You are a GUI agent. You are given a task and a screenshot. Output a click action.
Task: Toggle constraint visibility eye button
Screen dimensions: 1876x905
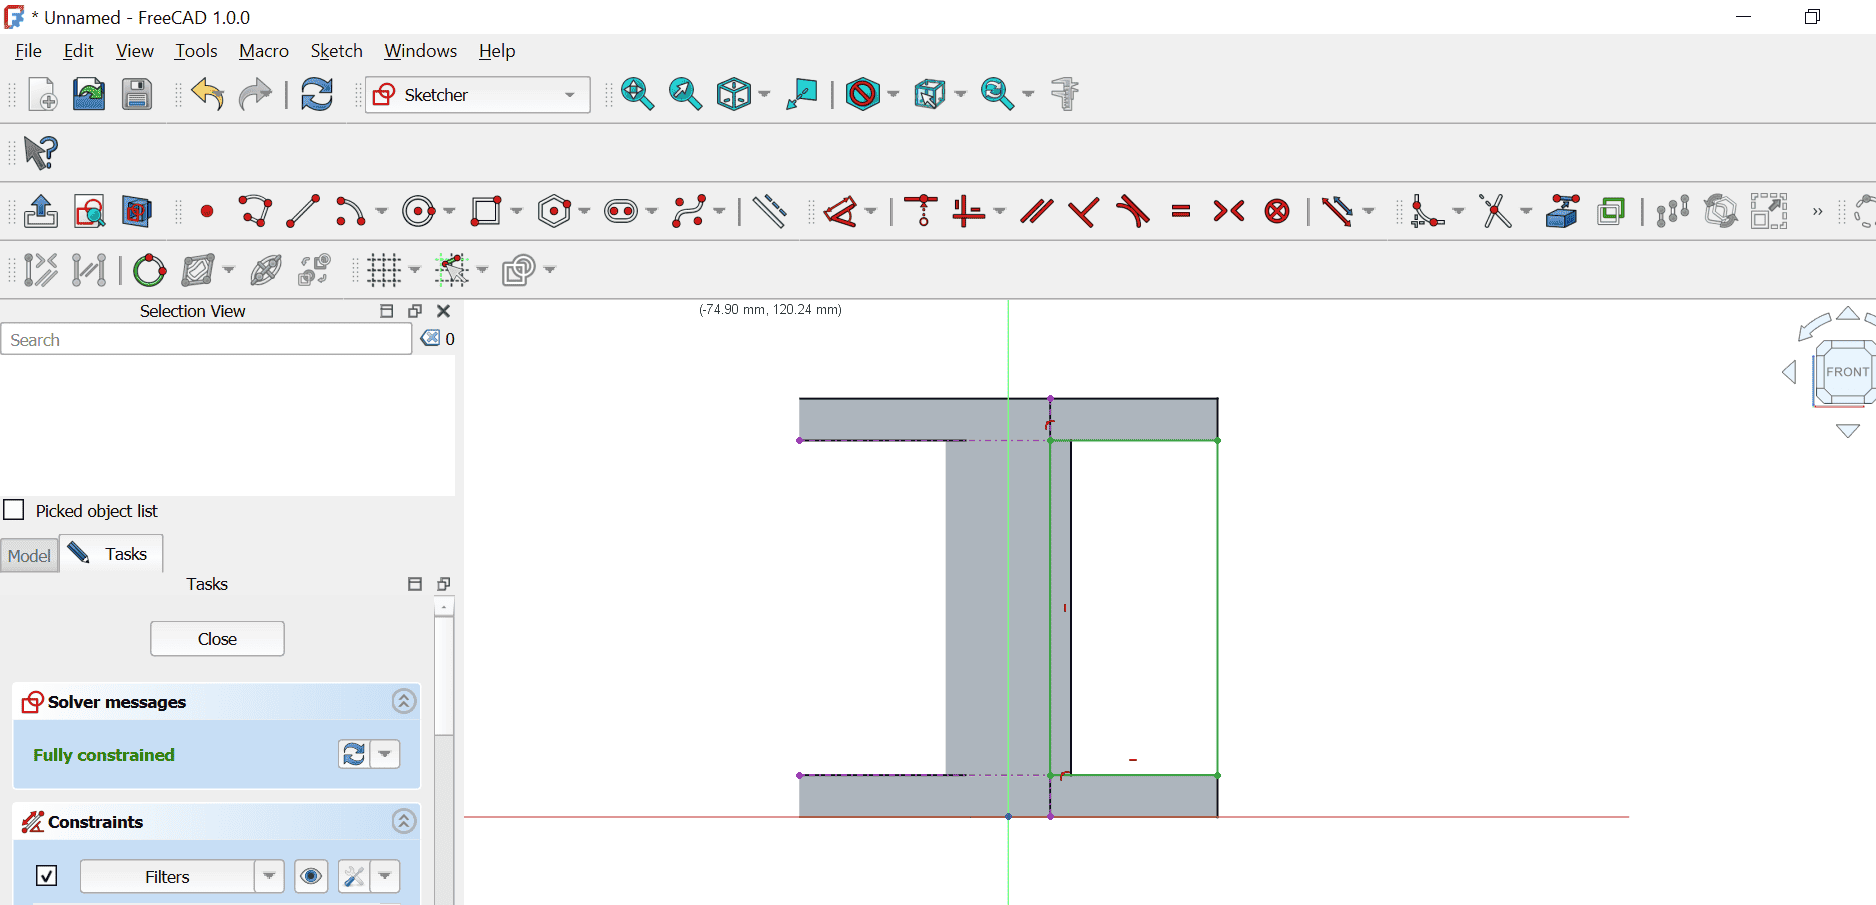click(x=311, y=877)
